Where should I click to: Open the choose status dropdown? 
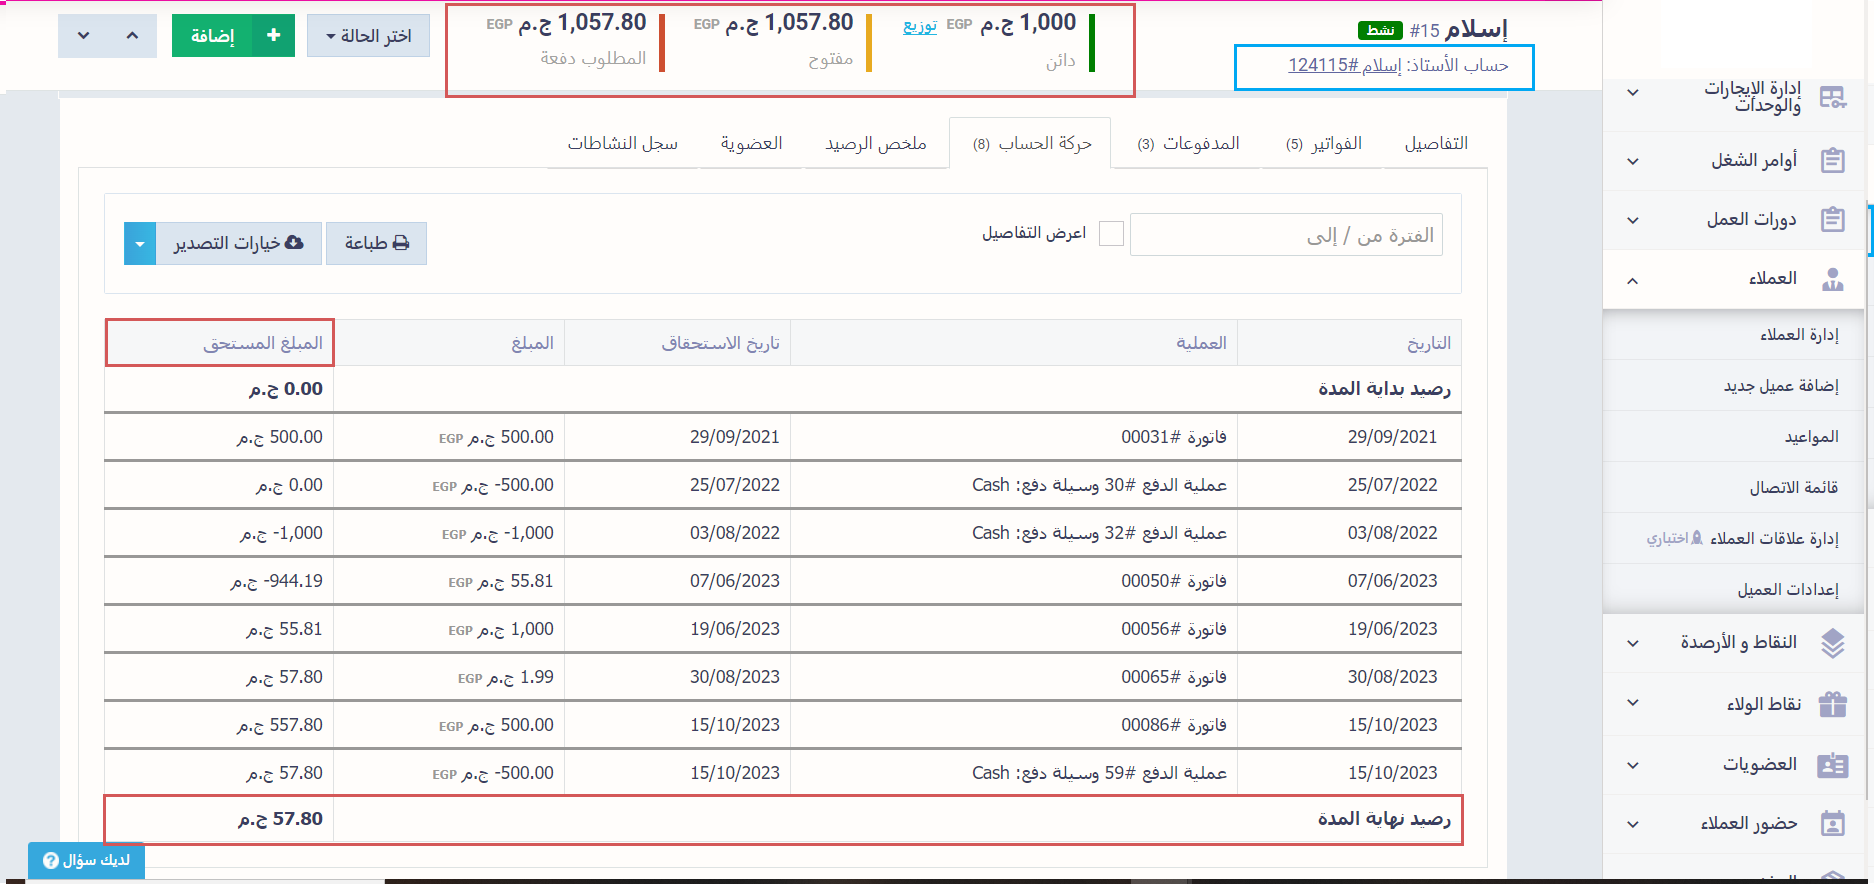[x=368, y=36]
